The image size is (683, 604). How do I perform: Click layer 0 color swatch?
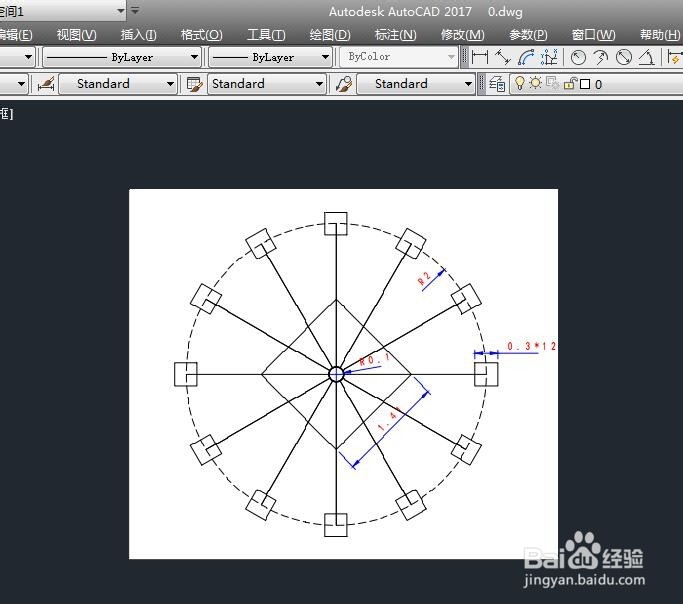click(x=585, y=84)
